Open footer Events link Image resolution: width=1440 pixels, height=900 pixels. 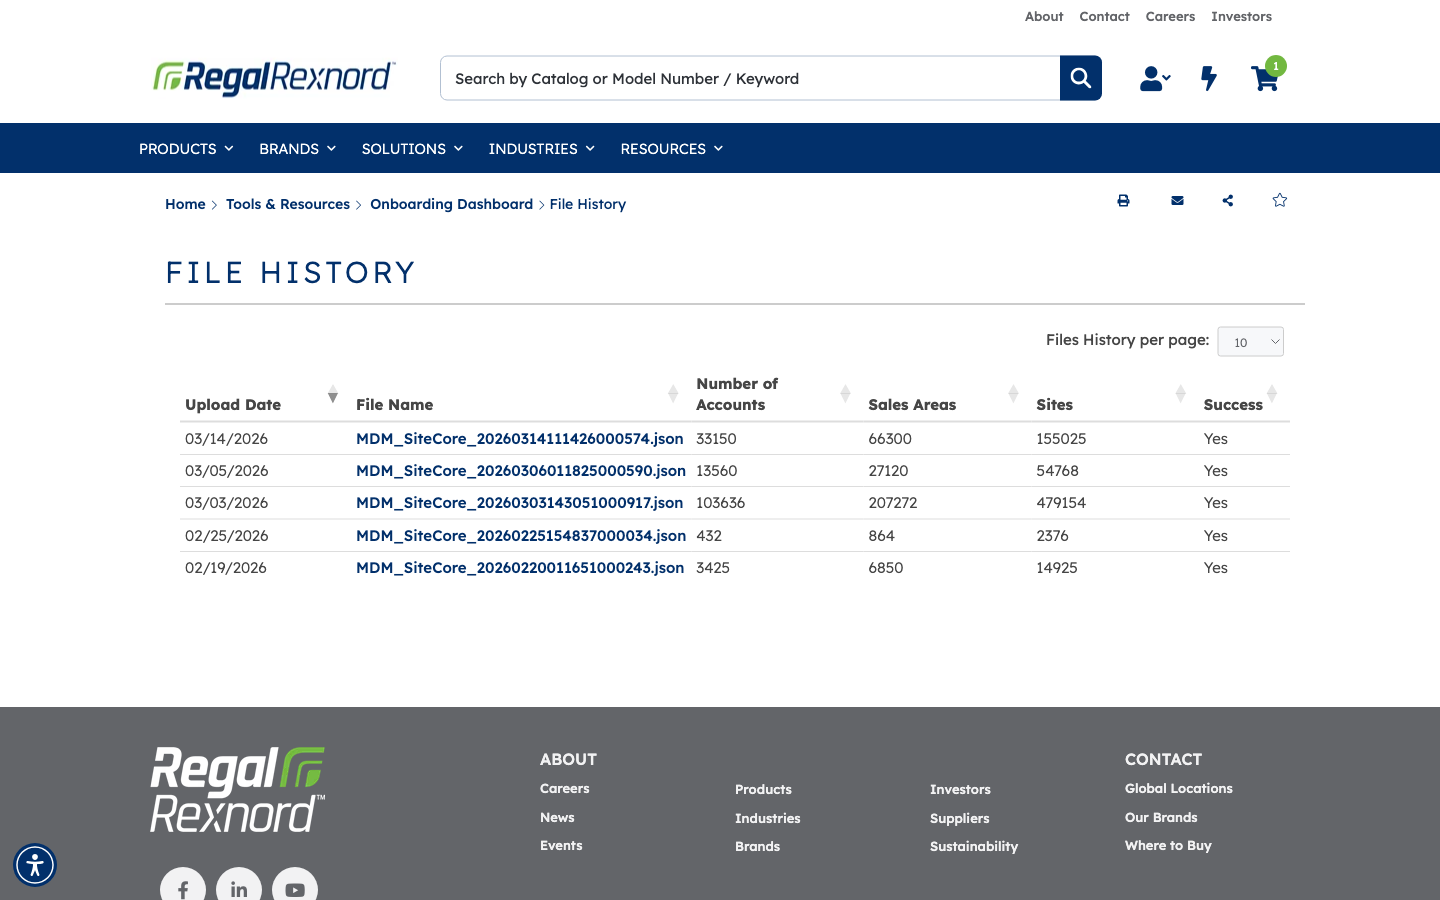(561, 846)
